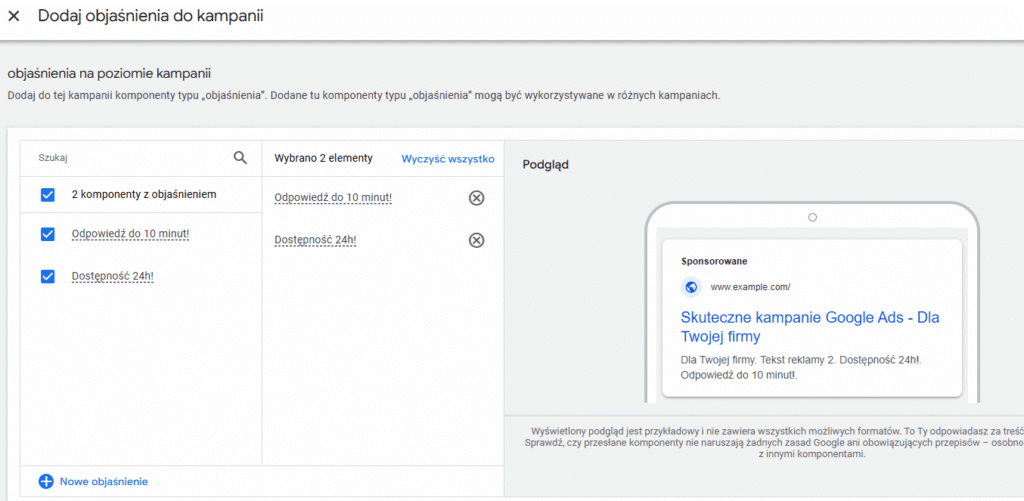Remove selected 'Odpowiedź do 10 minut!' with X icon

point(476,198)
